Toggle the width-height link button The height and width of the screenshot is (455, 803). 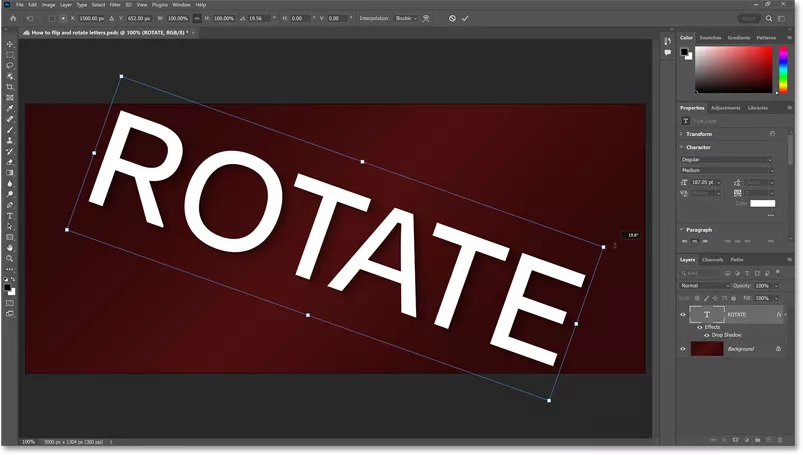[197, 18]
